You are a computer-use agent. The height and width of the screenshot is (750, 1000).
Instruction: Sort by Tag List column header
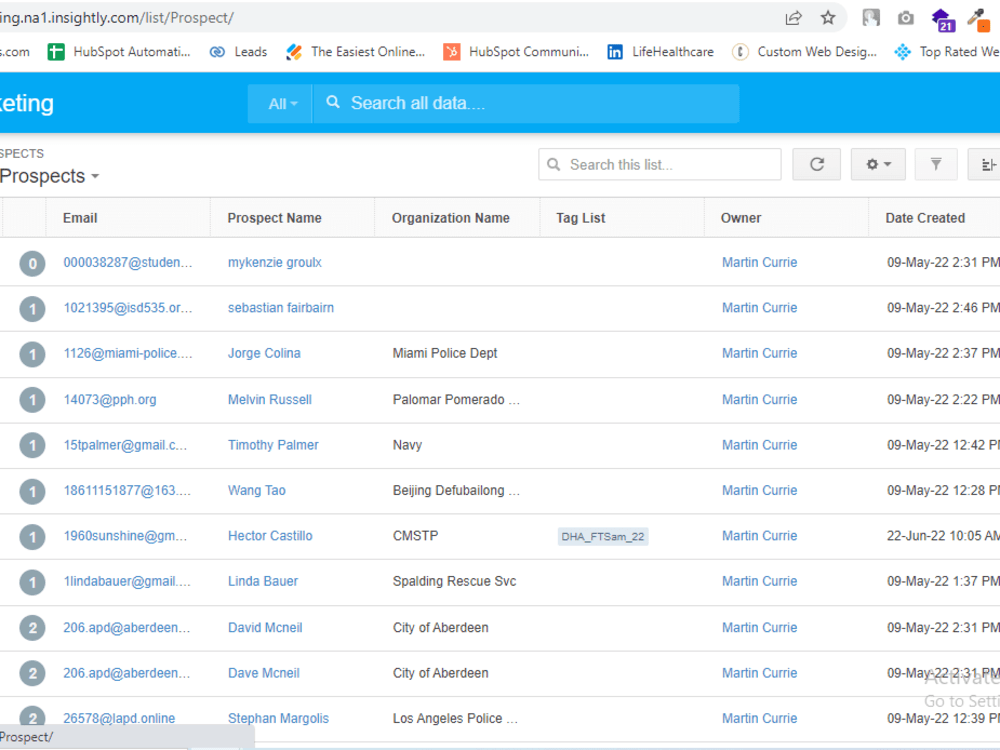(x=580, y=218)
